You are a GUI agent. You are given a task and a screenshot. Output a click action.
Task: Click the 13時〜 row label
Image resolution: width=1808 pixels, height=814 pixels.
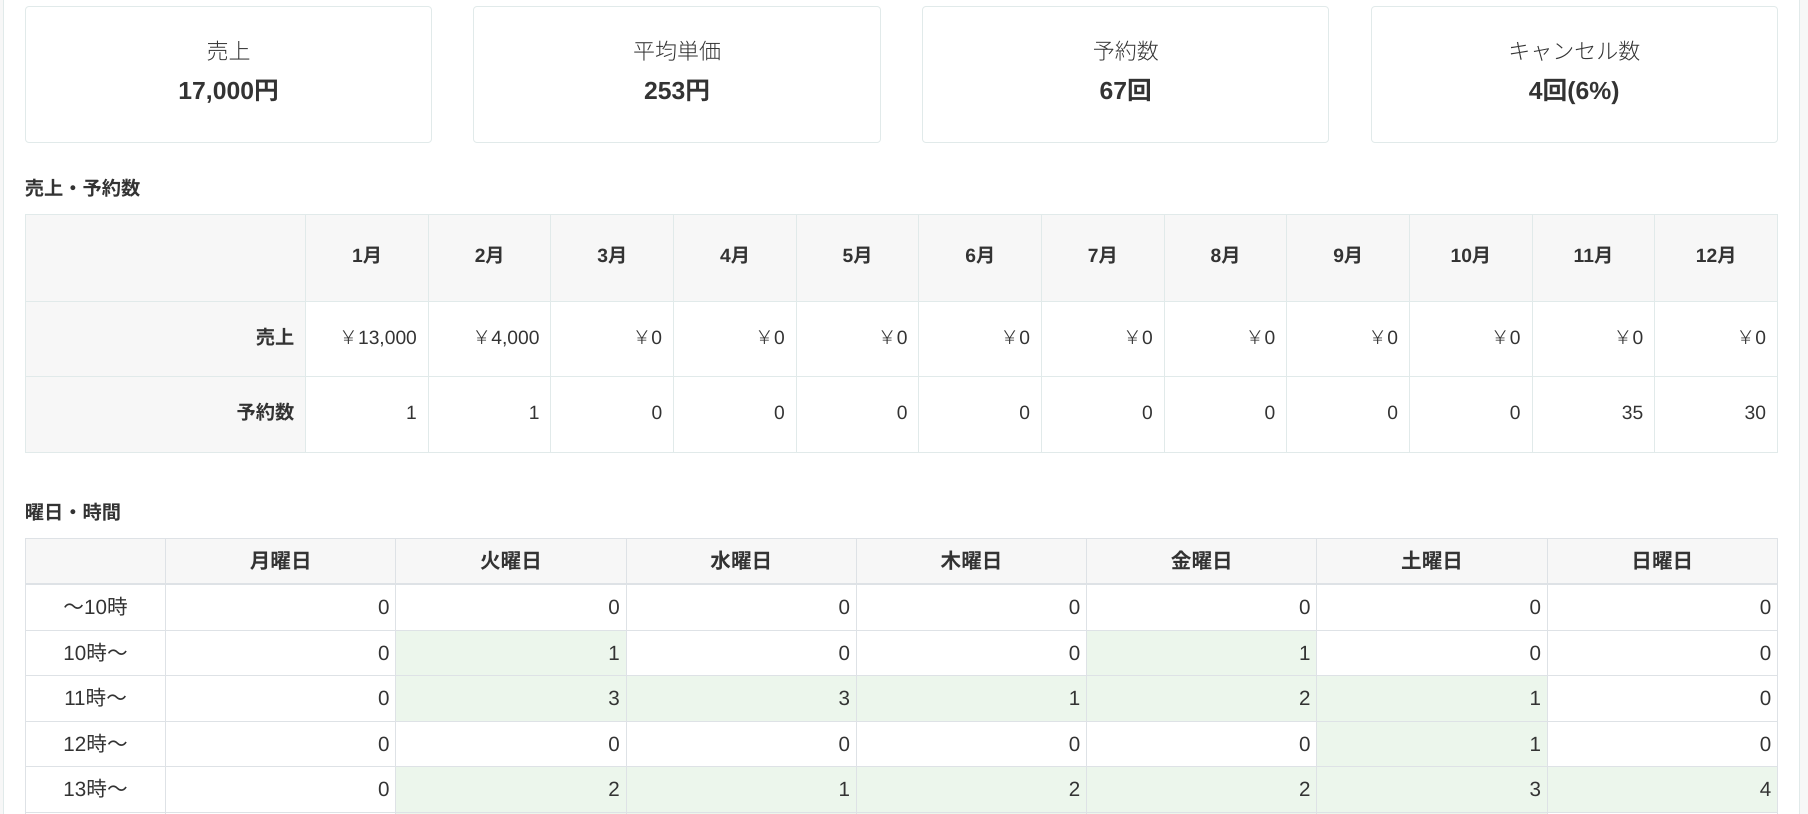96,789
